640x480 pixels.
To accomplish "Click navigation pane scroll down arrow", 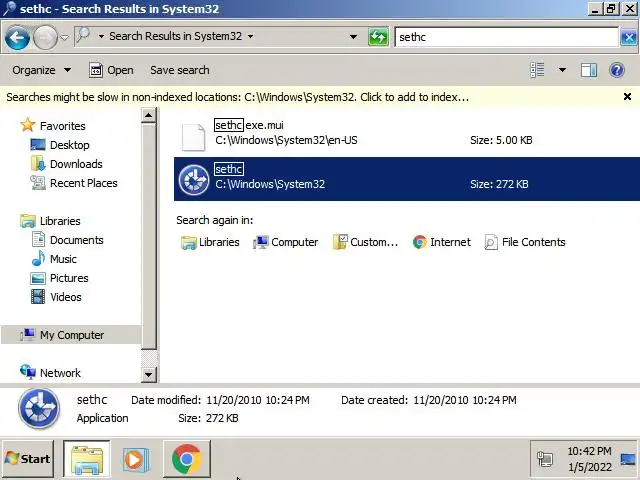I will (x=149, y=374).
